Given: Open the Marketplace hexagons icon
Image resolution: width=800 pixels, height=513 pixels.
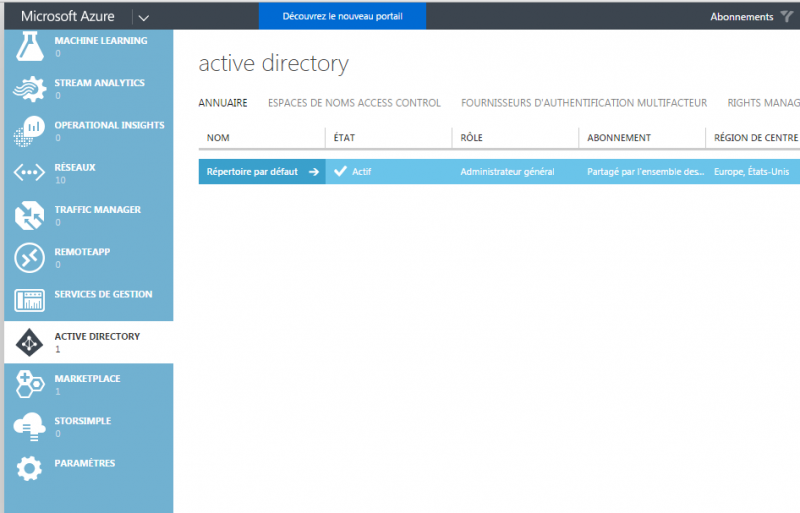Looking at the screenshot, I should (30, 384).
